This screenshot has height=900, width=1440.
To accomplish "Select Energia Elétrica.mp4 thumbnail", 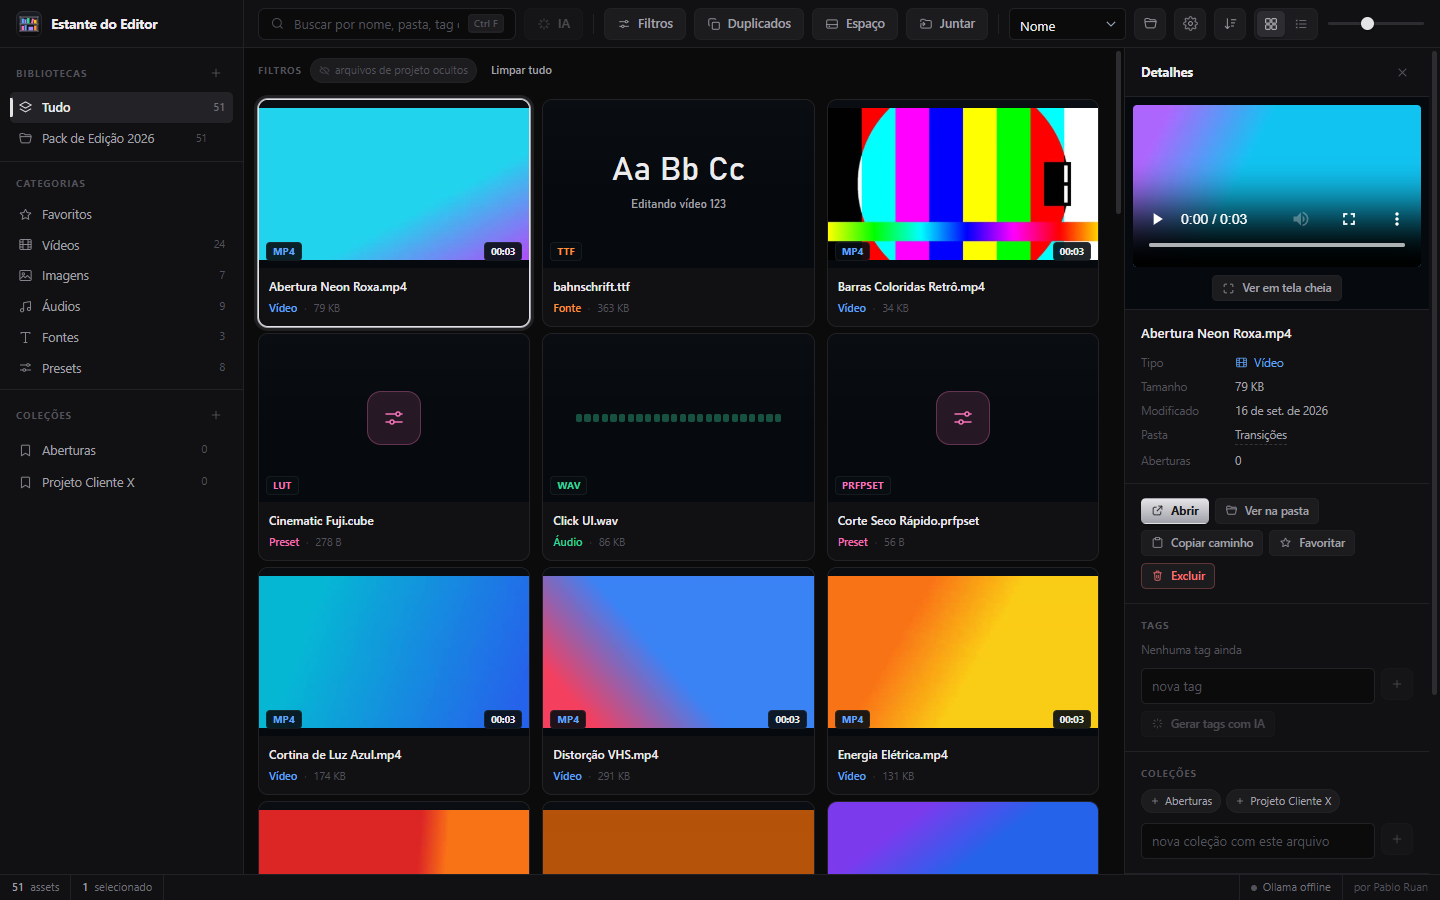I will [963, 652].
